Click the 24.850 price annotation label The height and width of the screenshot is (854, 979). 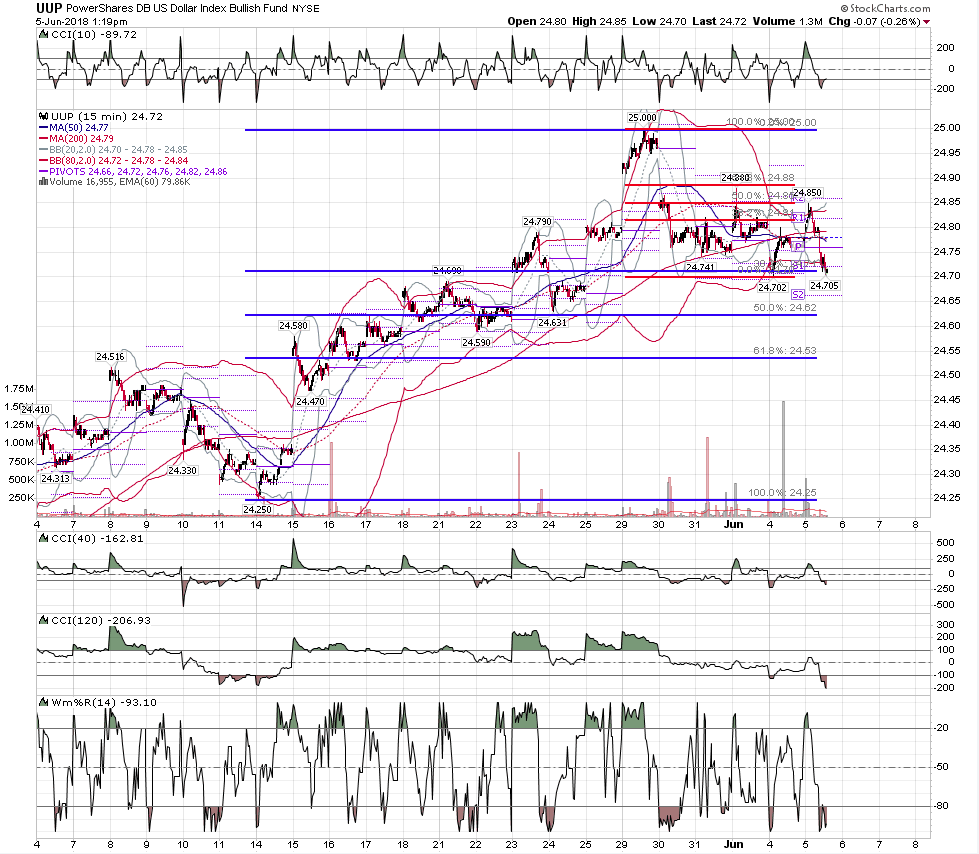coord(807,192)
